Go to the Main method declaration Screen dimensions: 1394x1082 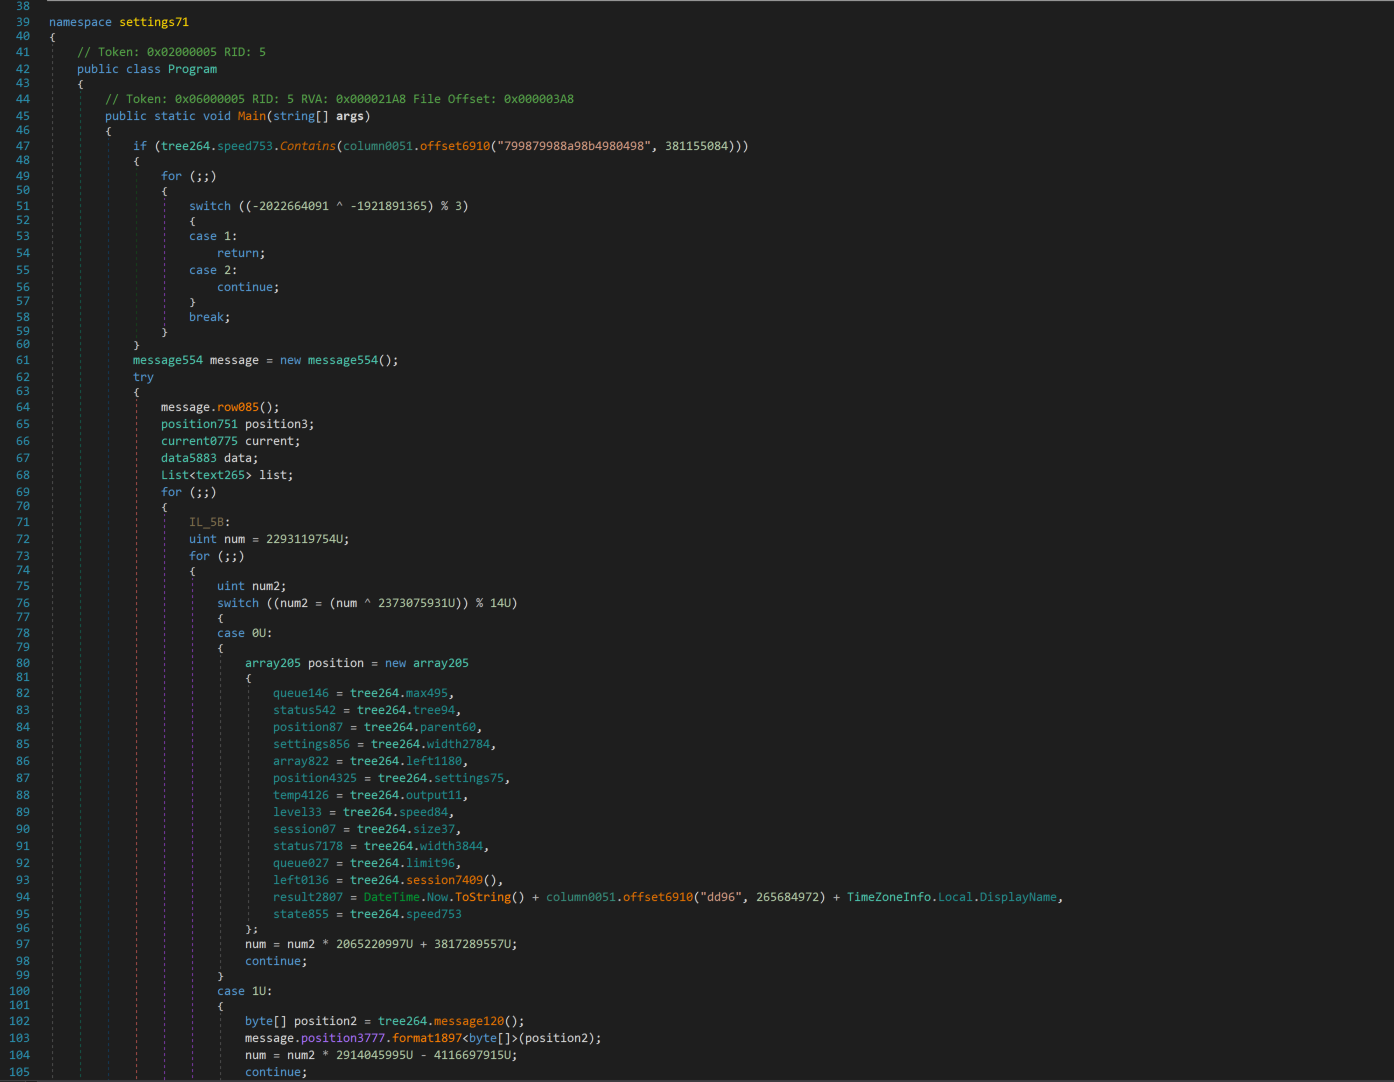[251, 116]
